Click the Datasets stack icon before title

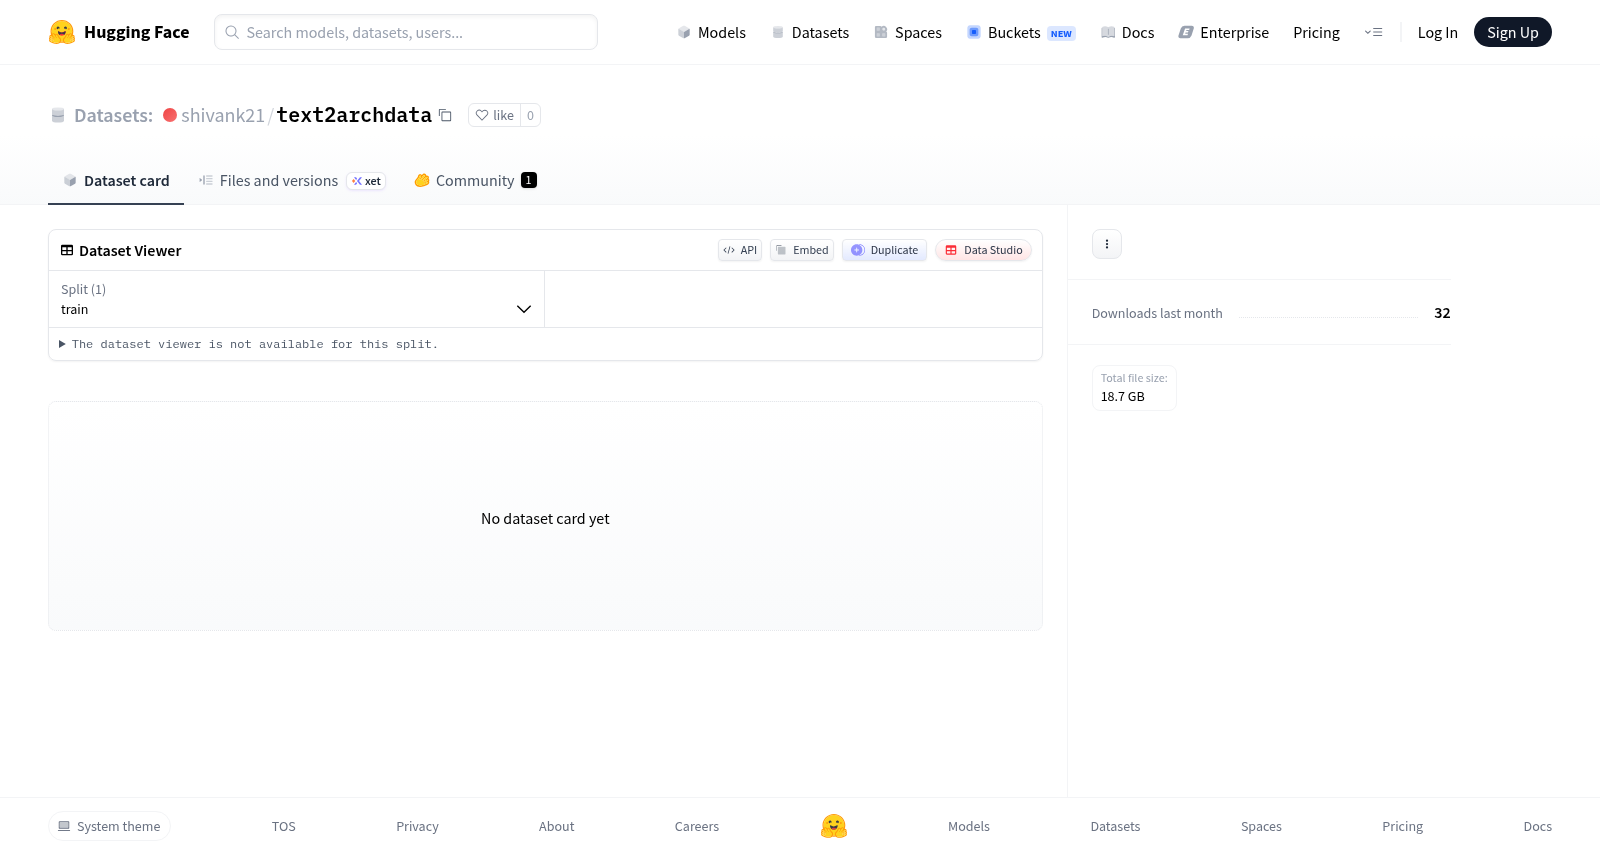tap(58, 115)
